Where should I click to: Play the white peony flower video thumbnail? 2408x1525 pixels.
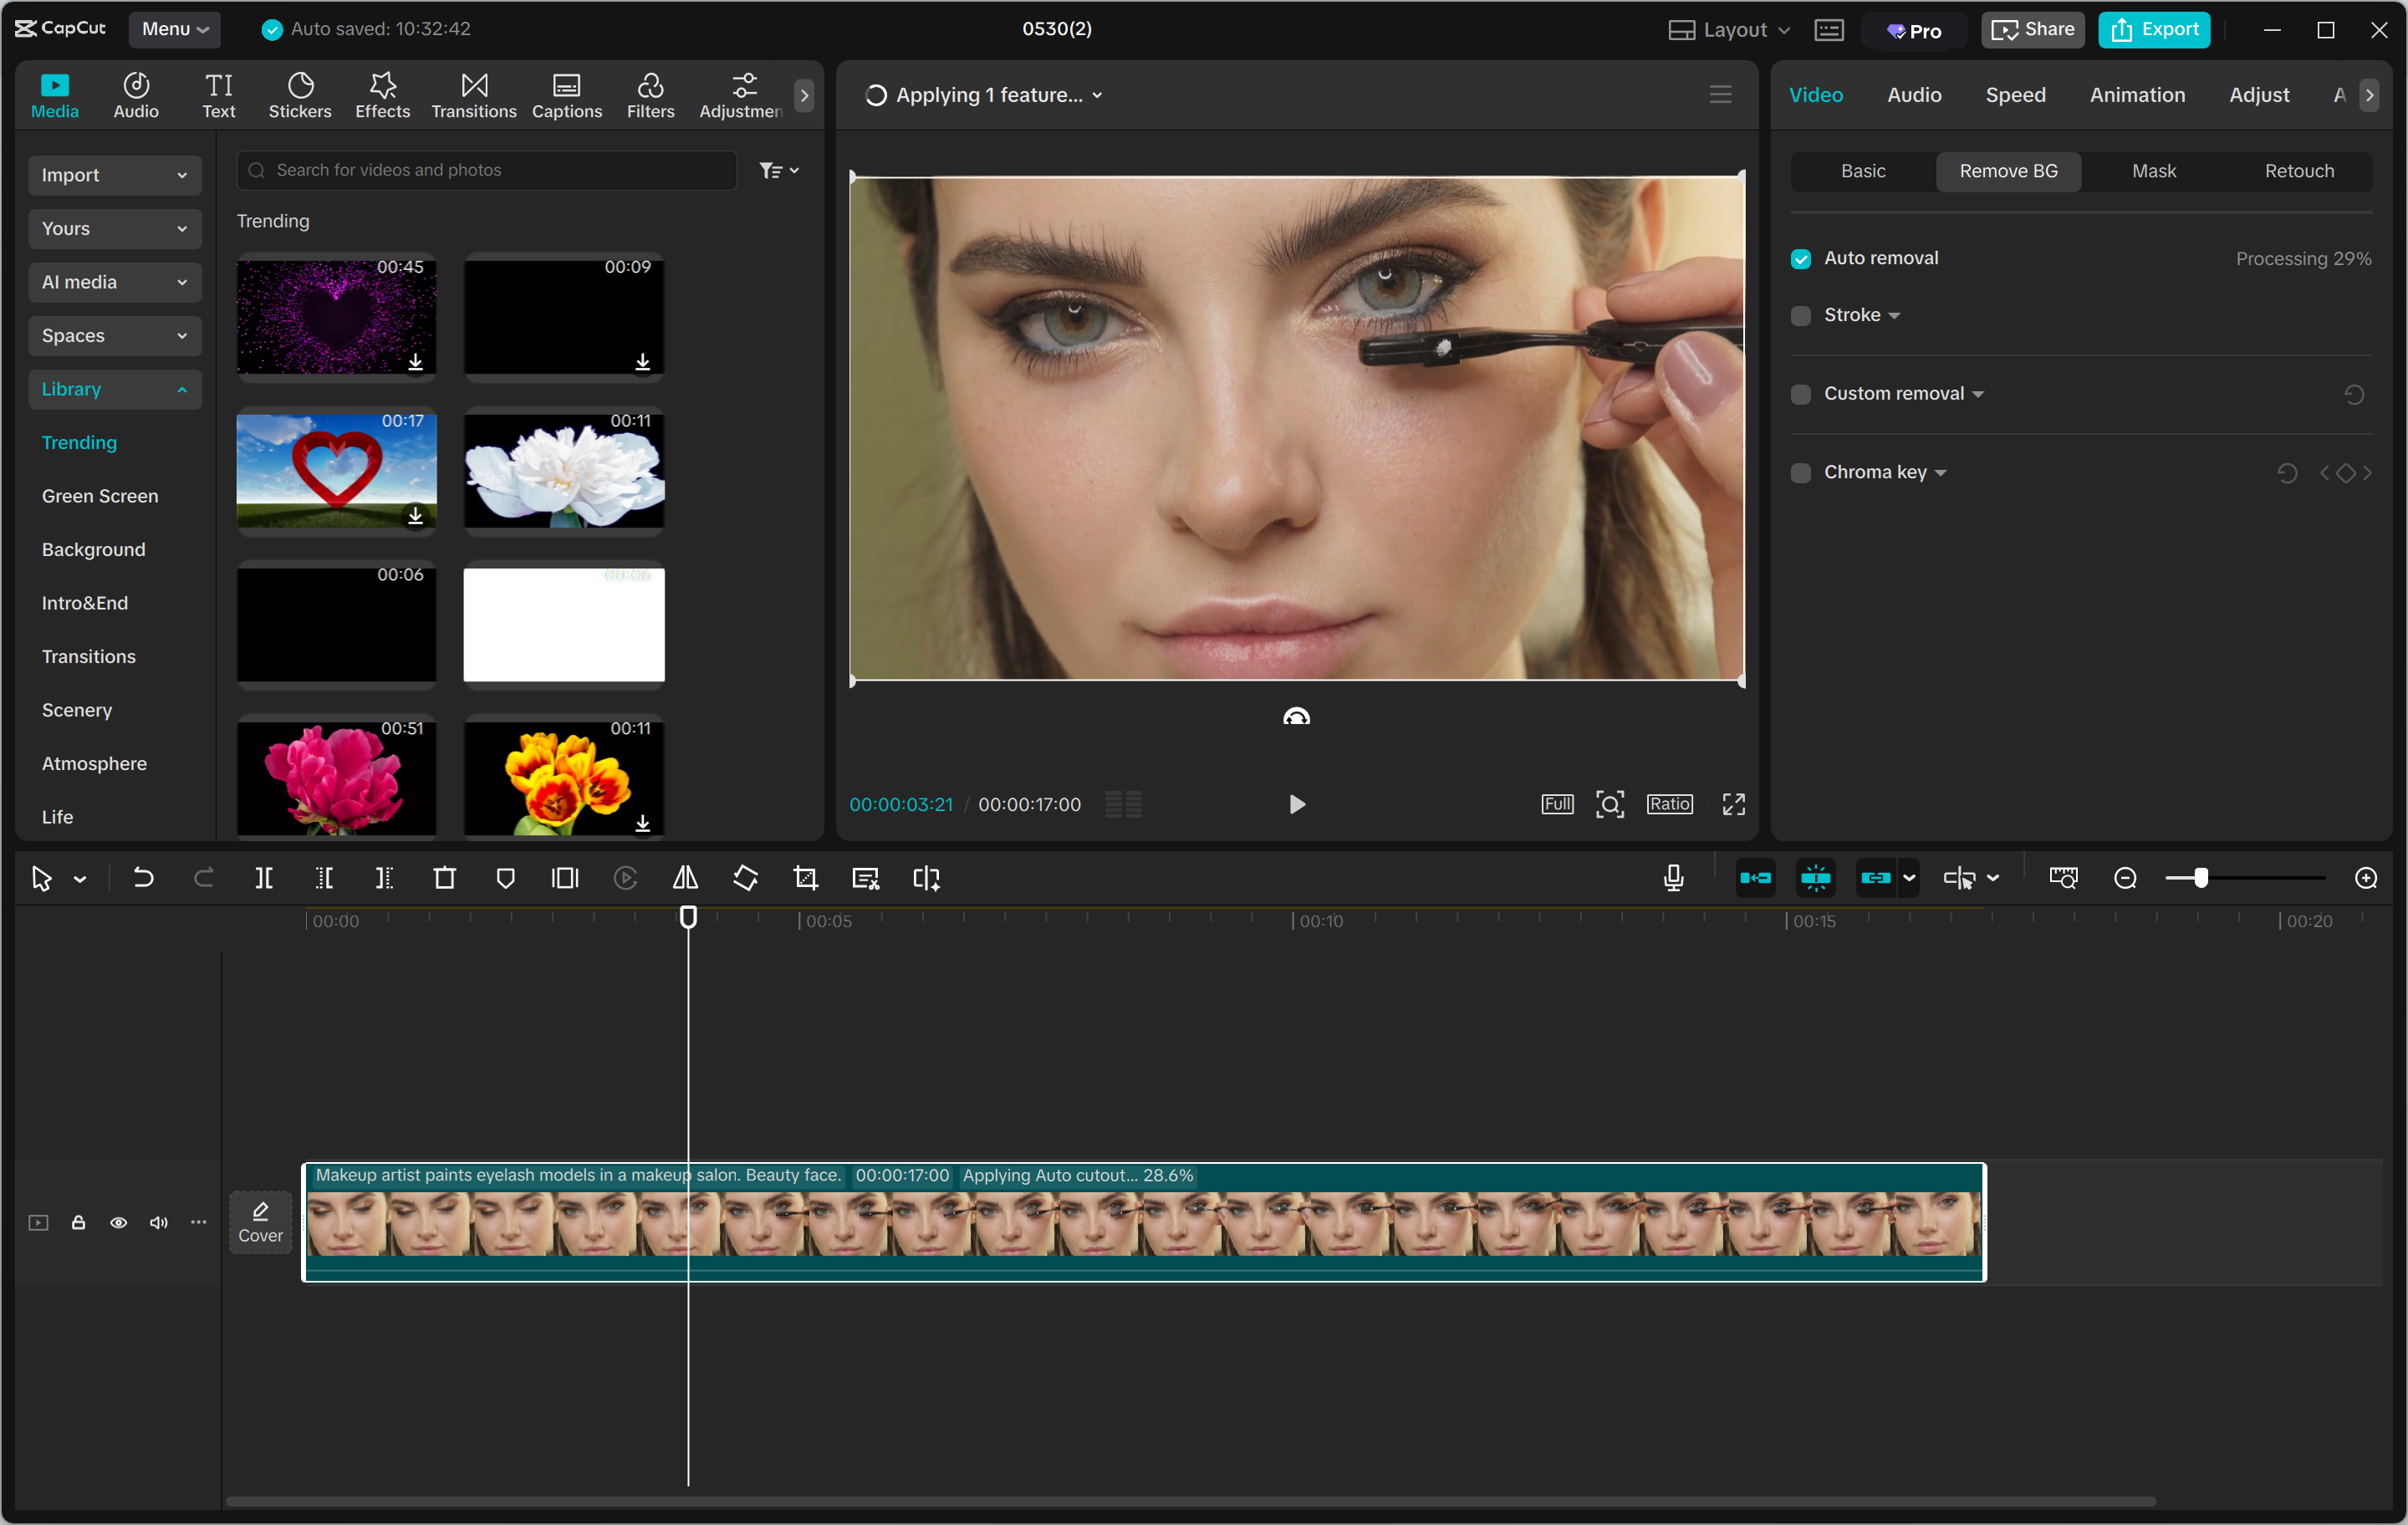tap(564, 472)
